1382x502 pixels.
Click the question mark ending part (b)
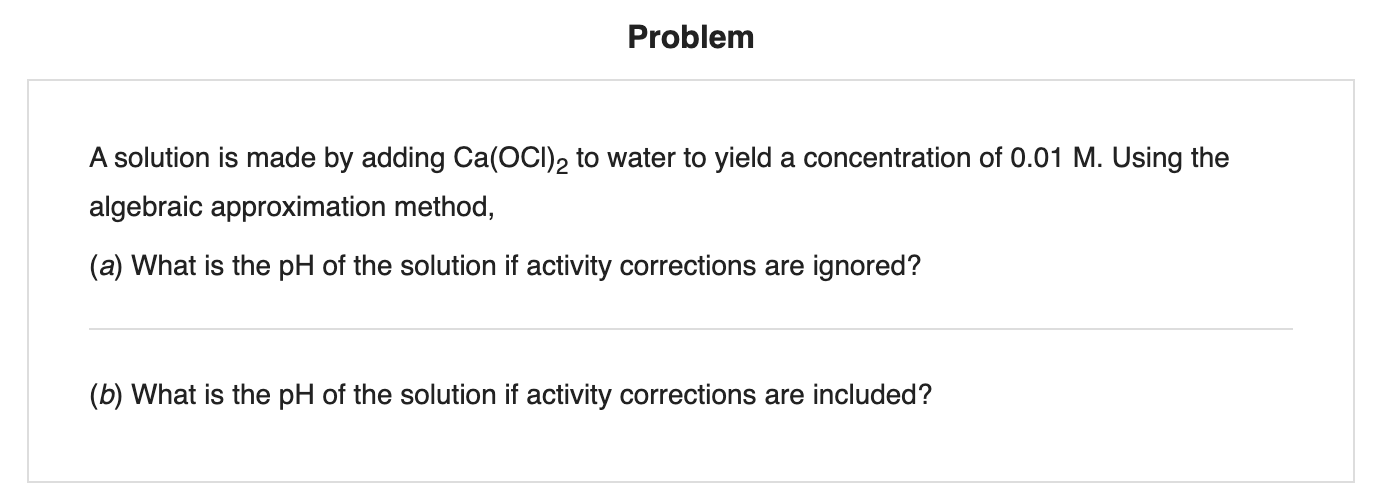[925, 394]
